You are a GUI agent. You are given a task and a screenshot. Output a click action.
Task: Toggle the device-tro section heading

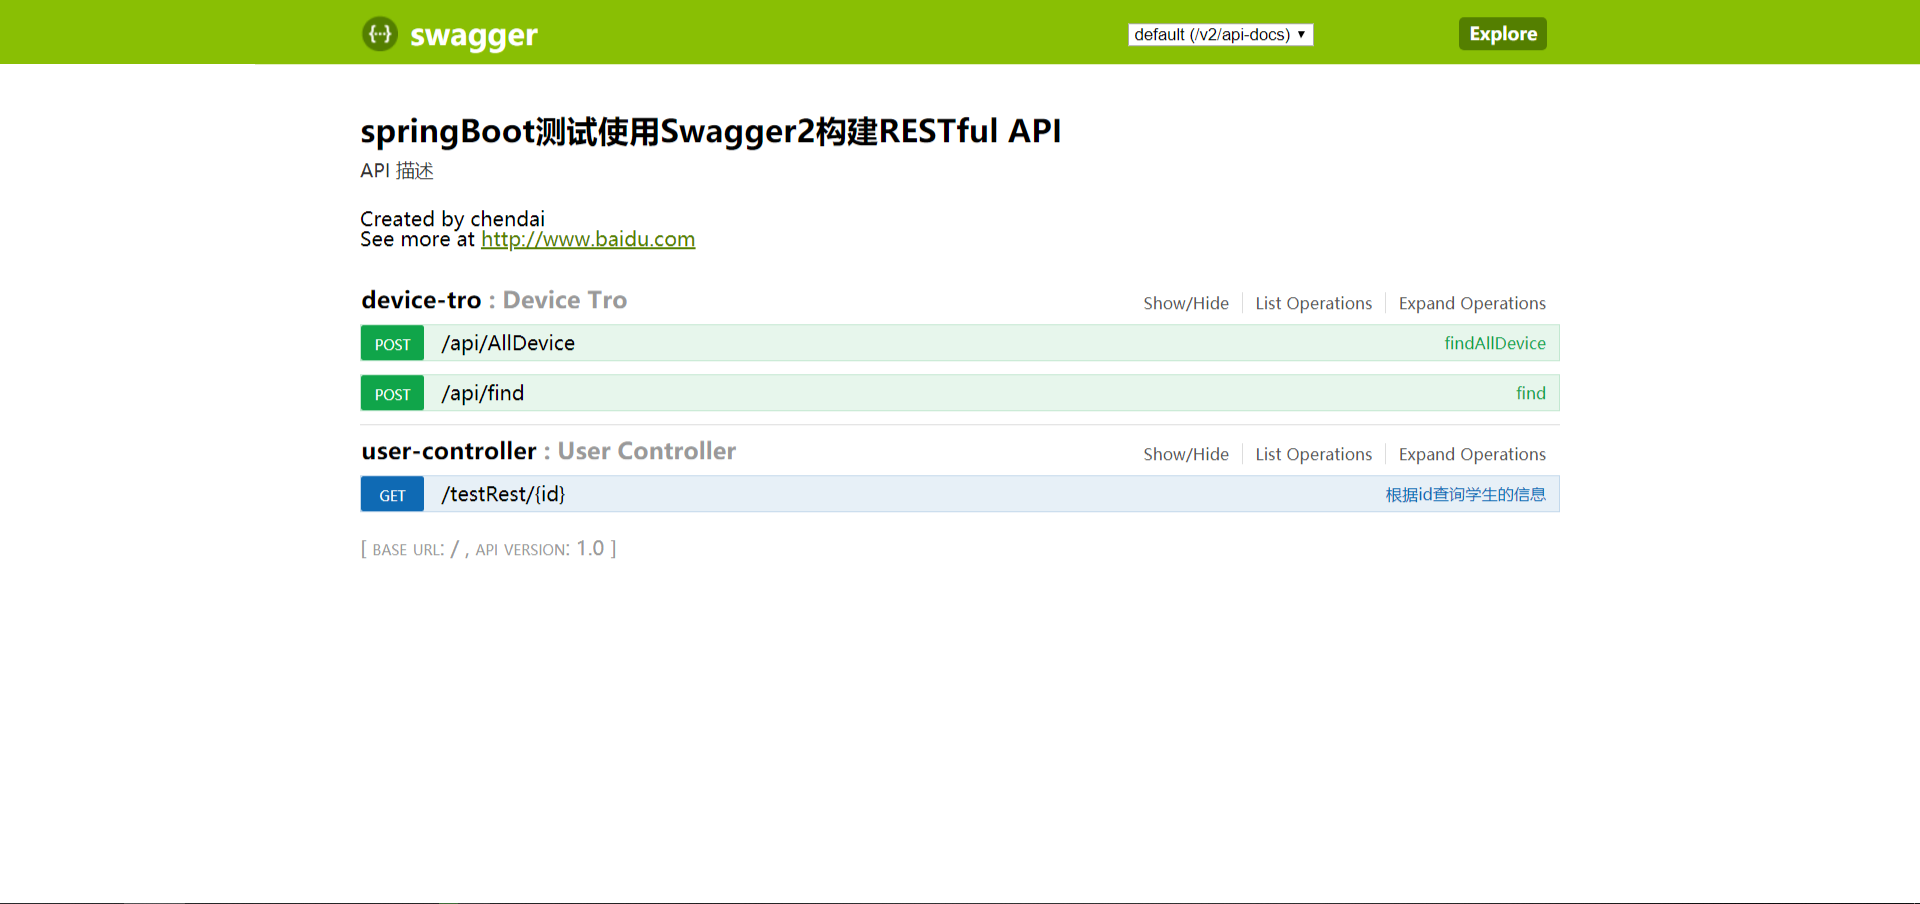coord(421,300)
